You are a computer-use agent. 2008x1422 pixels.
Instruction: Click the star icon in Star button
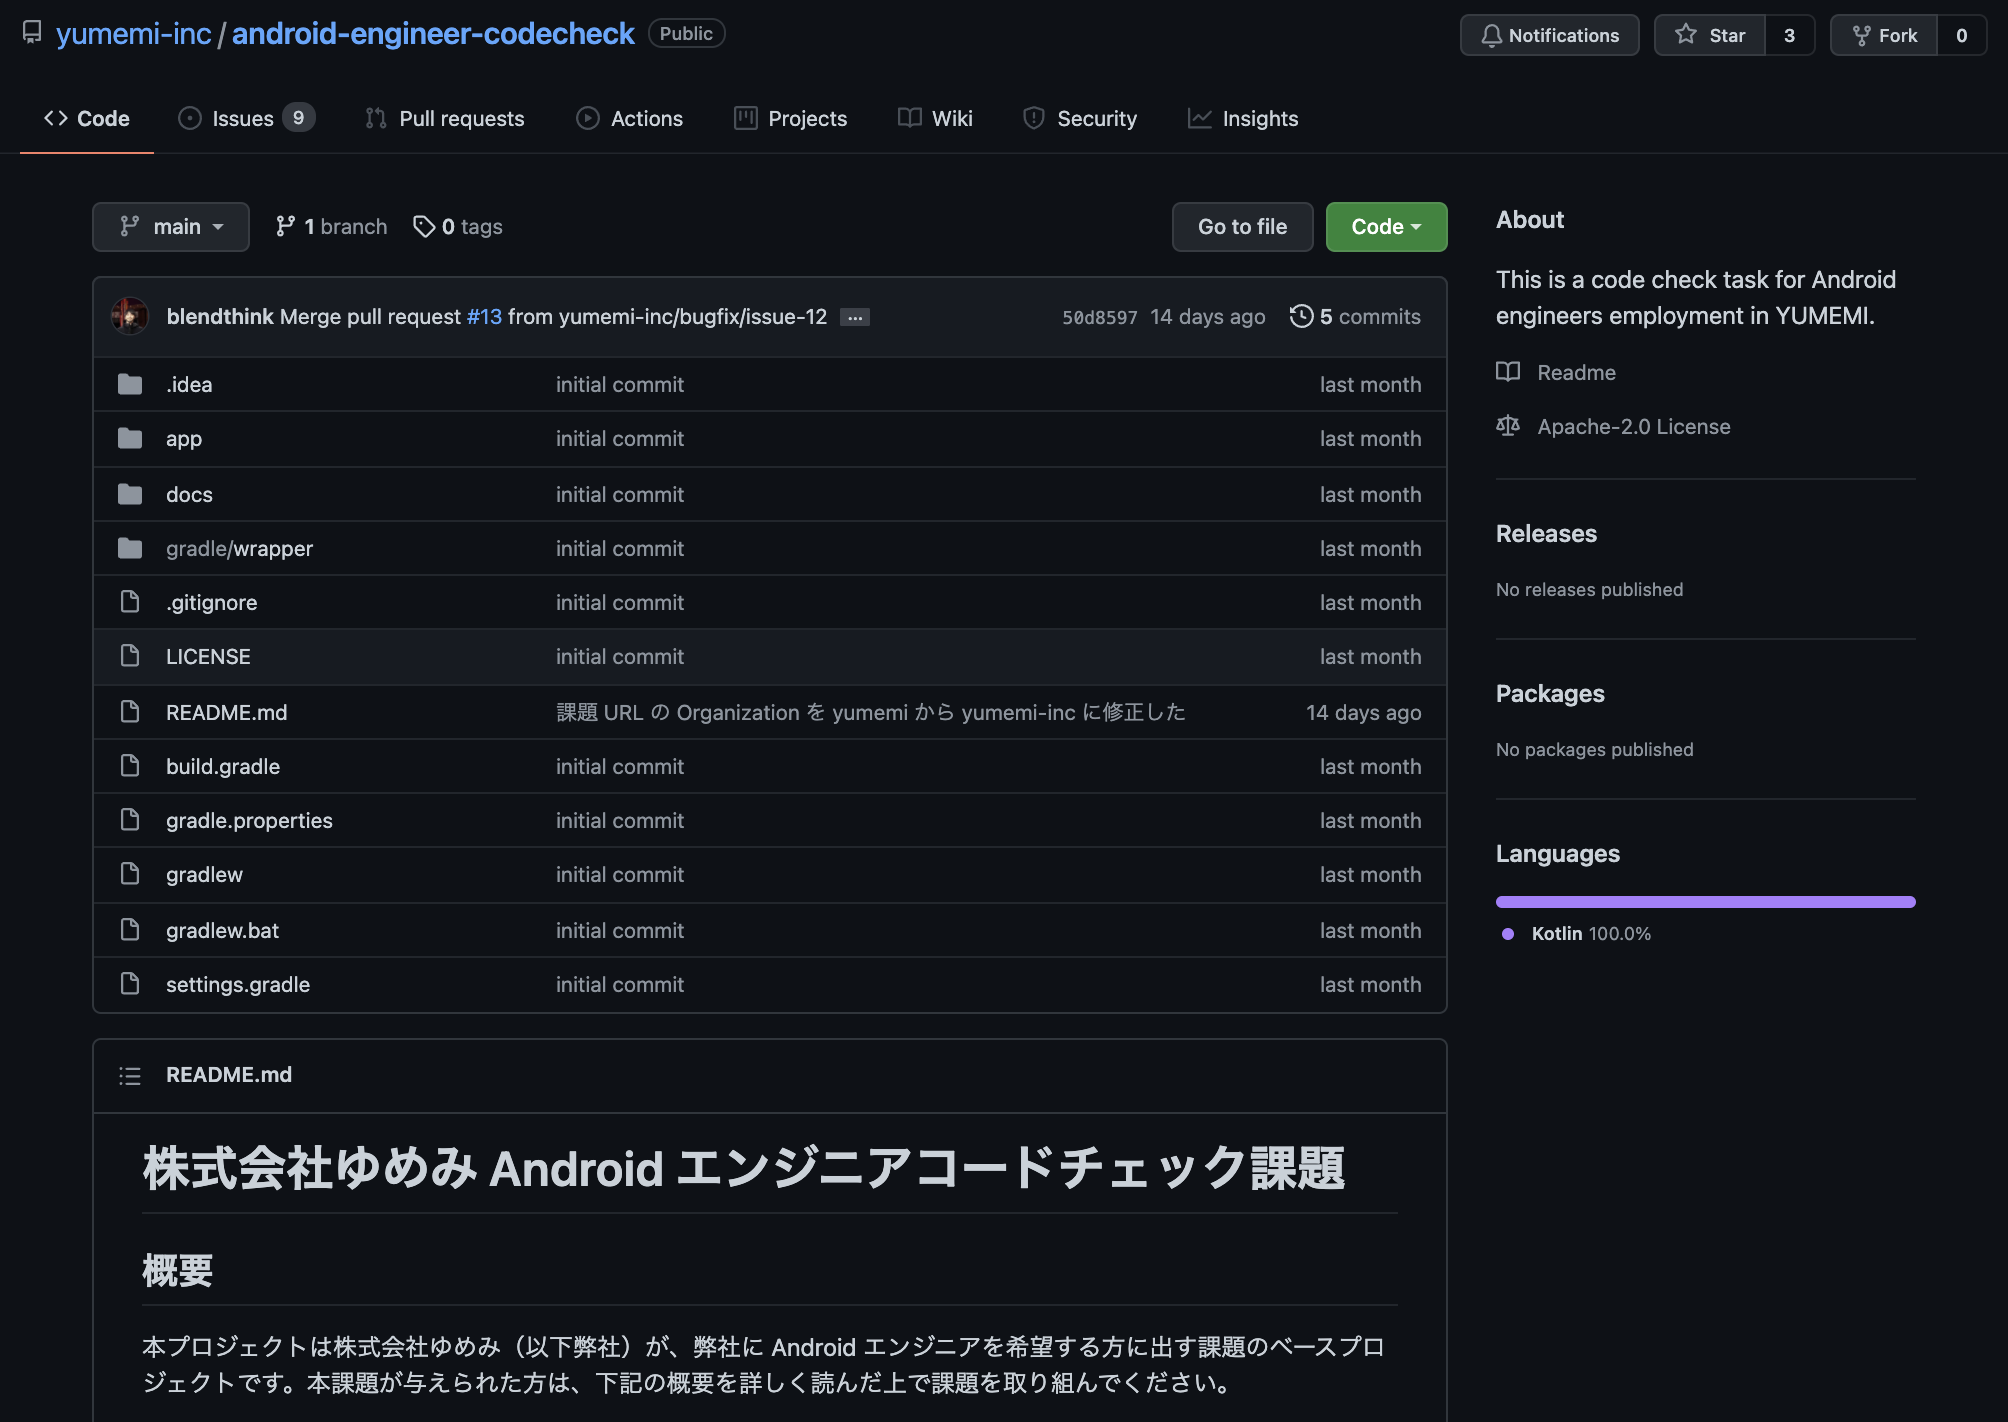(1686, 34)
